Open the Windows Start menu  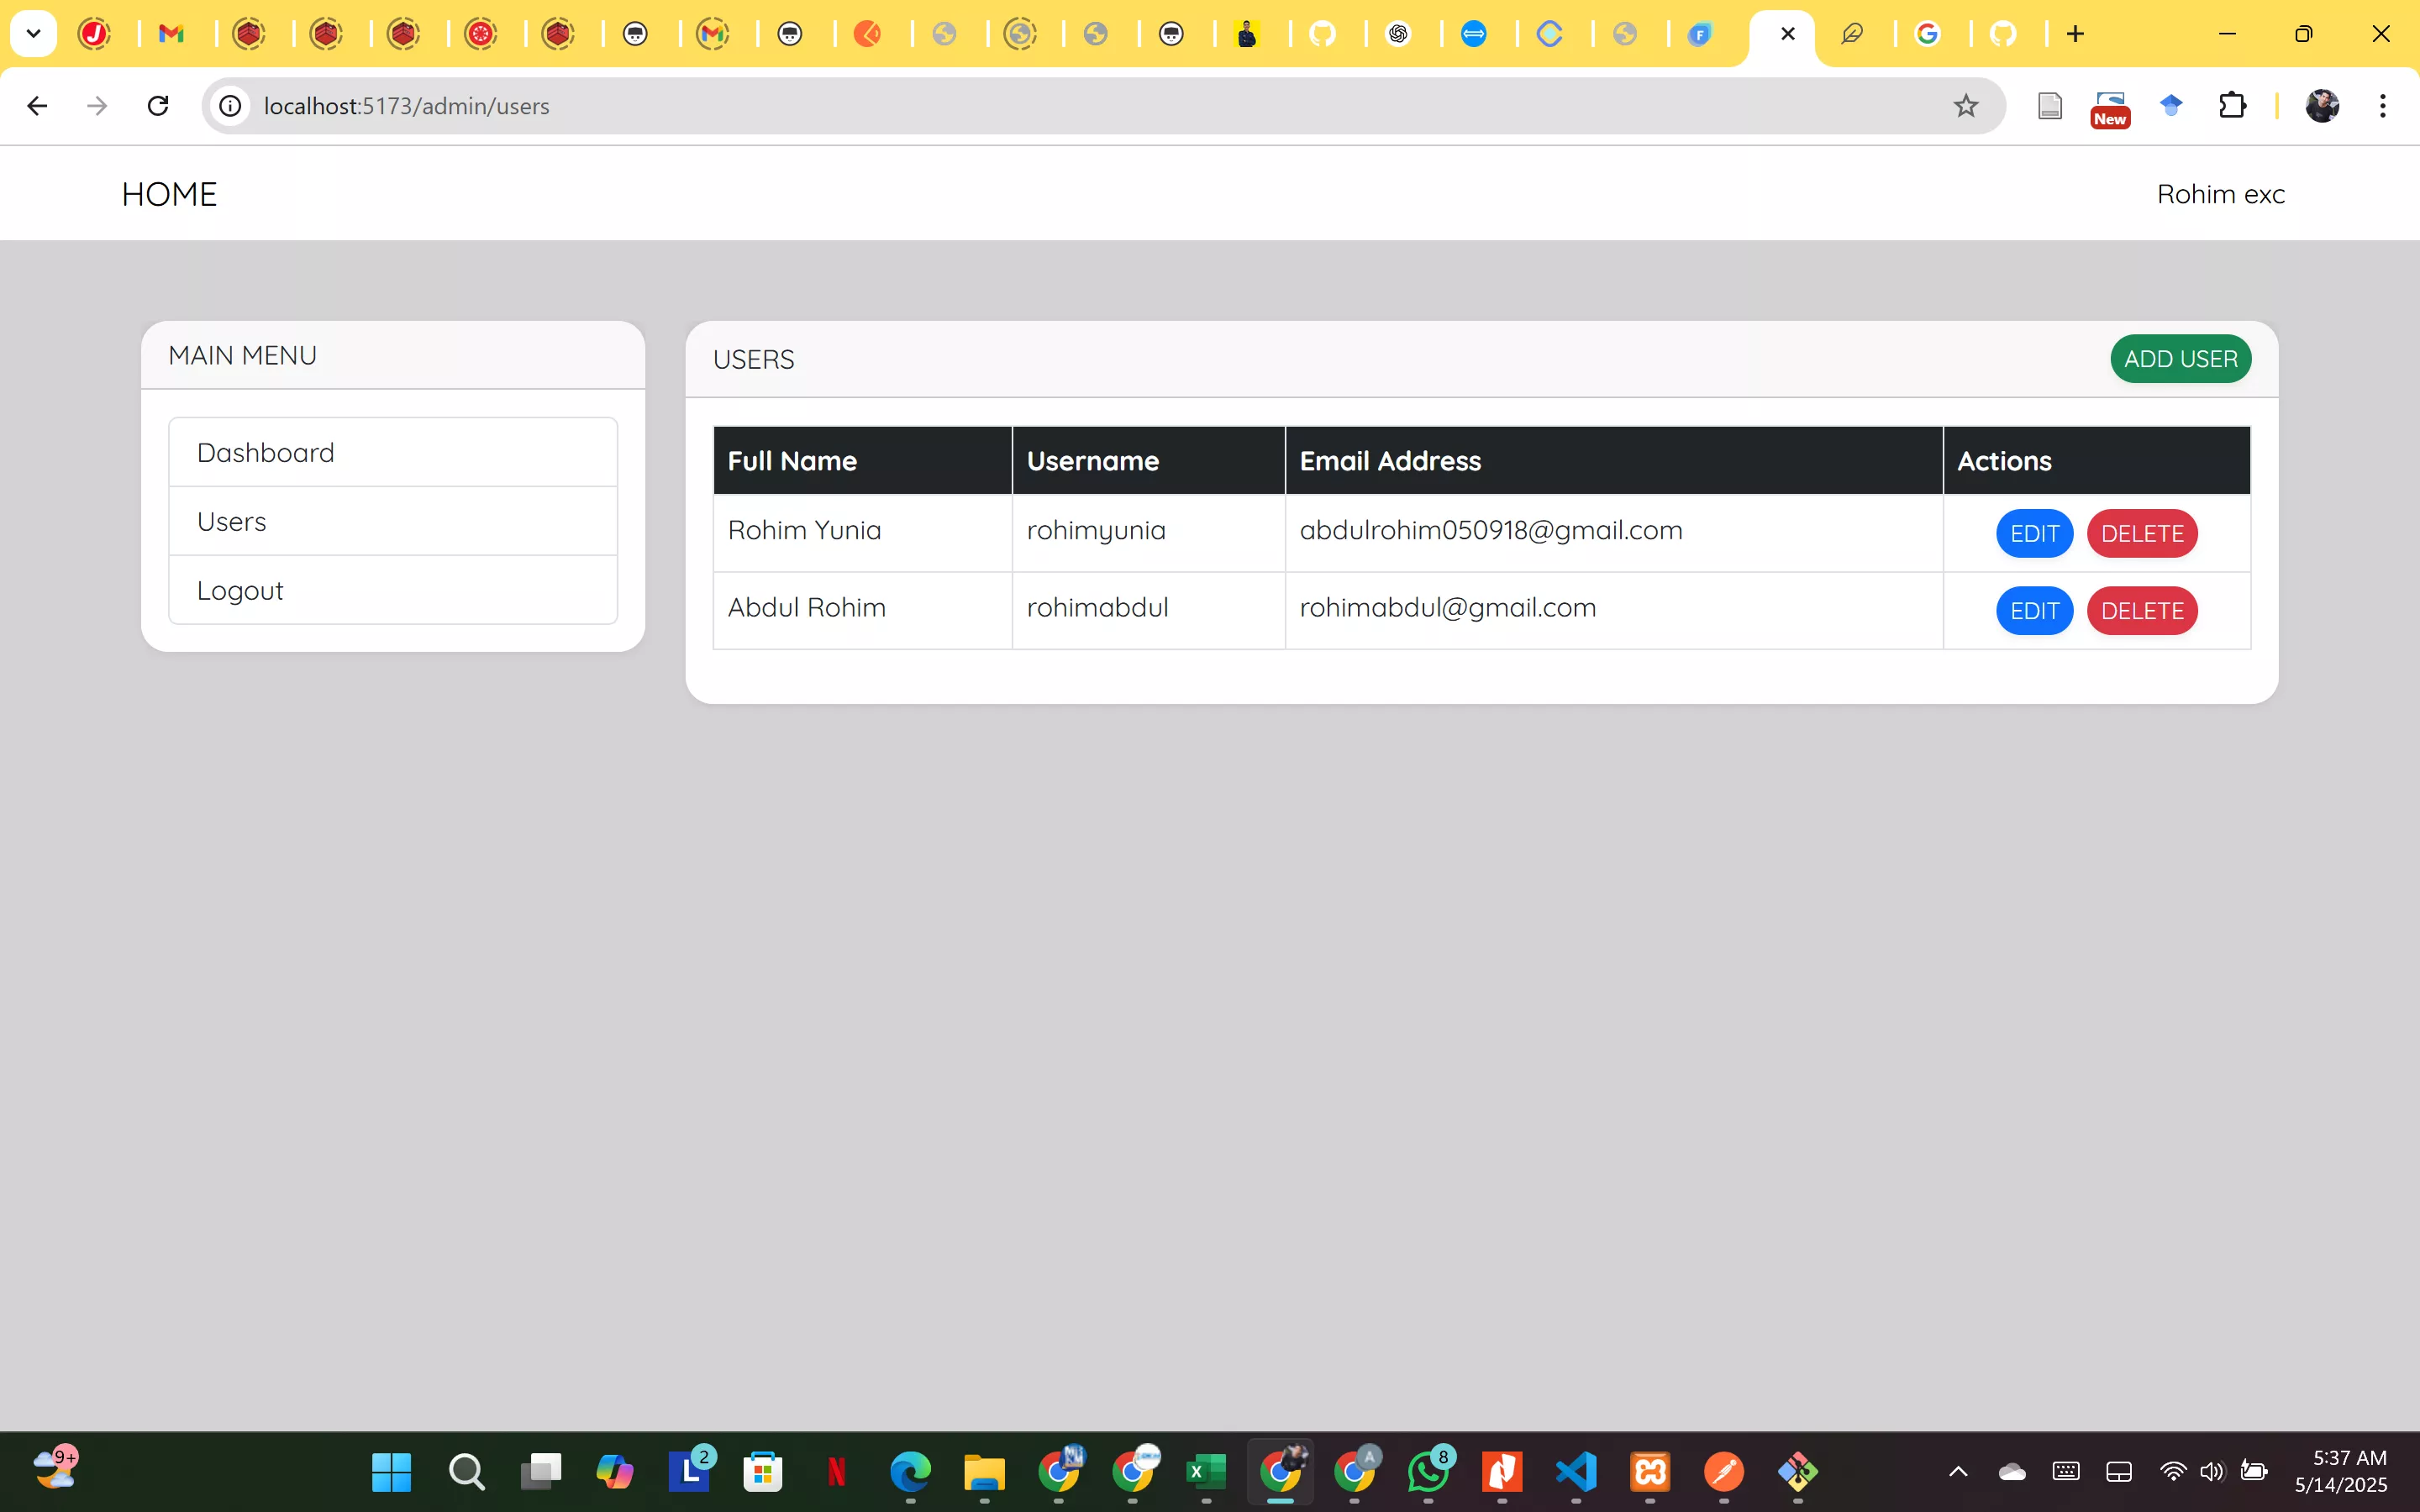coord(391,1472)
